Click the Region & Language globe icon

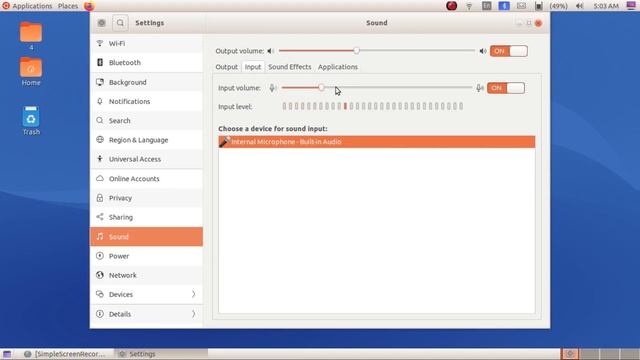100,140
